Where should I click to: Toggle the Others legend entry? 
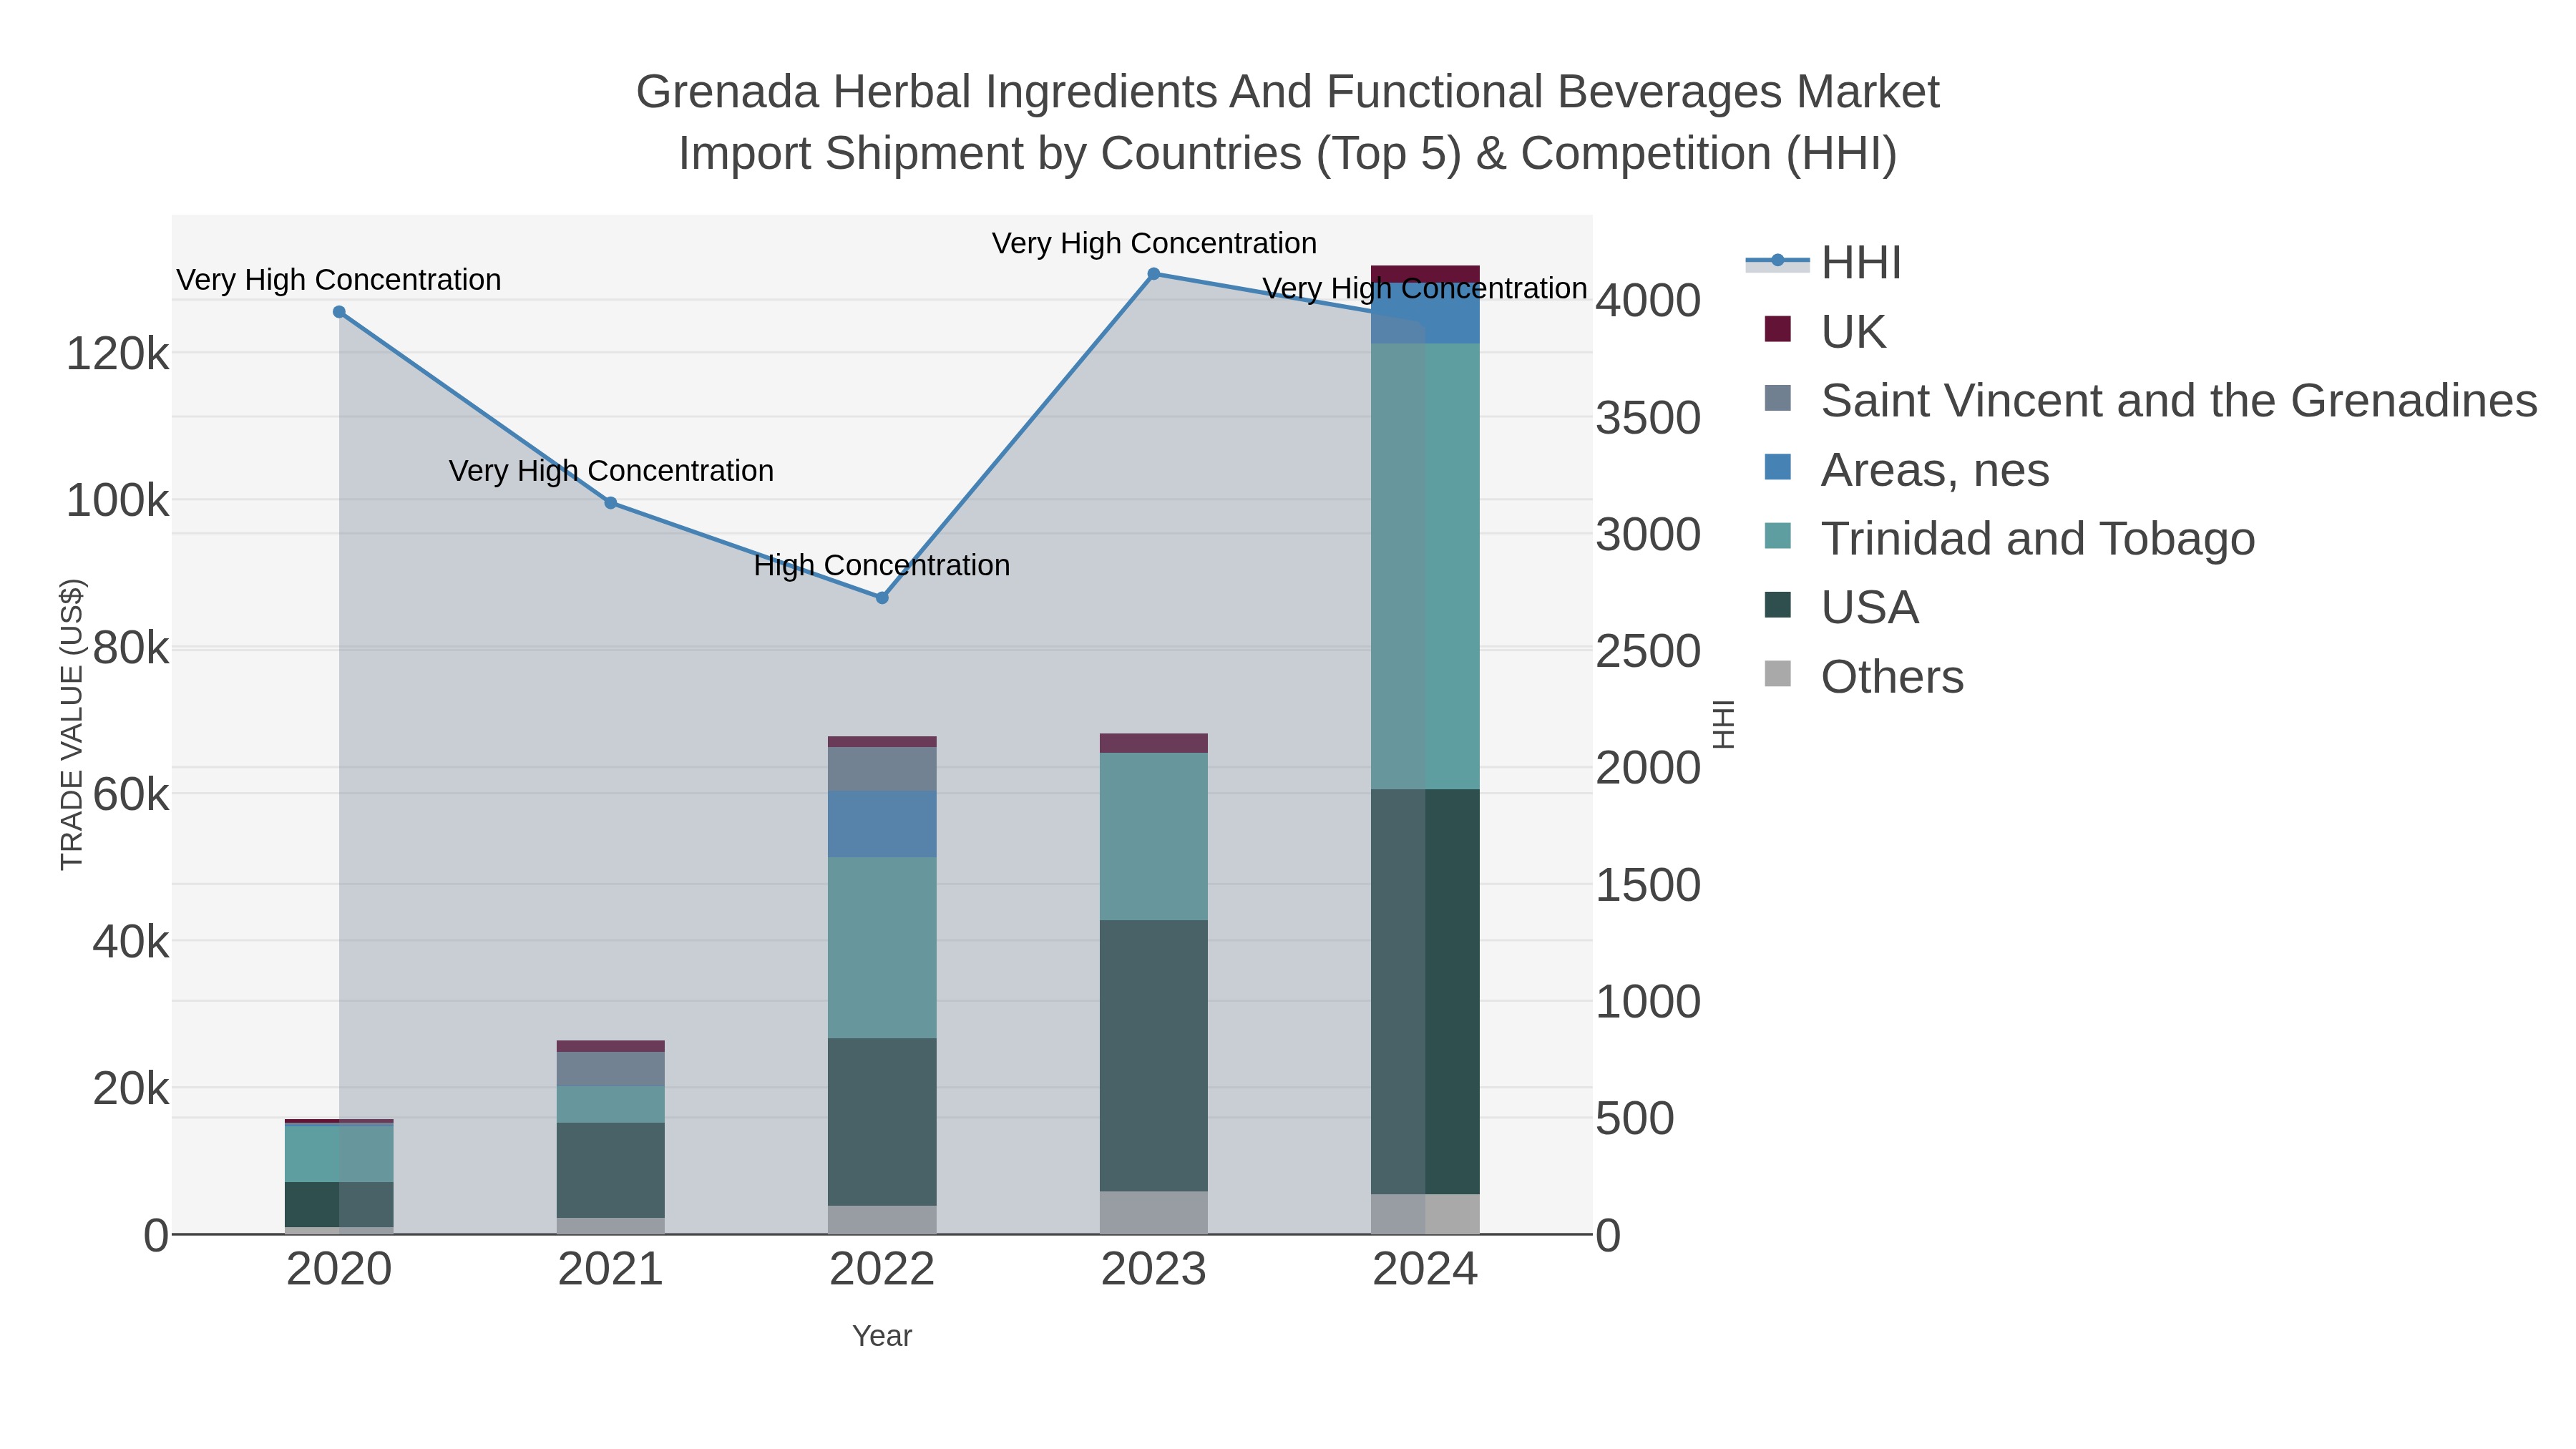pyautogui.click(x=1864, y=677)
